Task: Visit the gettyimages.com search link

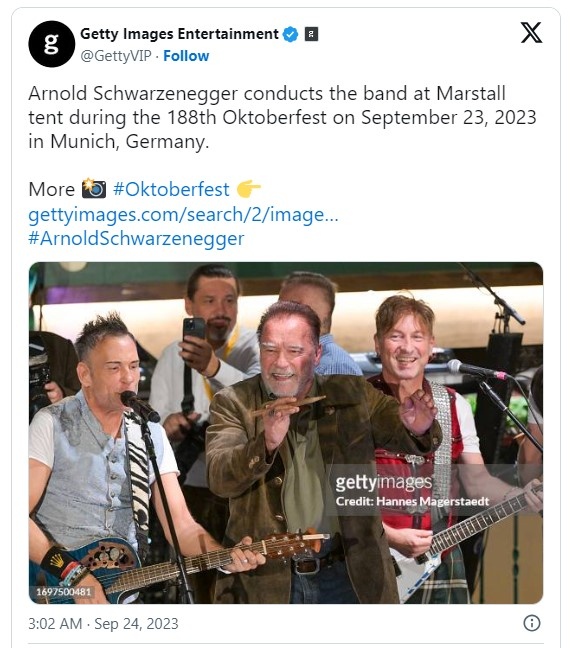Action: pyautogui.click(x=183, y=214)
